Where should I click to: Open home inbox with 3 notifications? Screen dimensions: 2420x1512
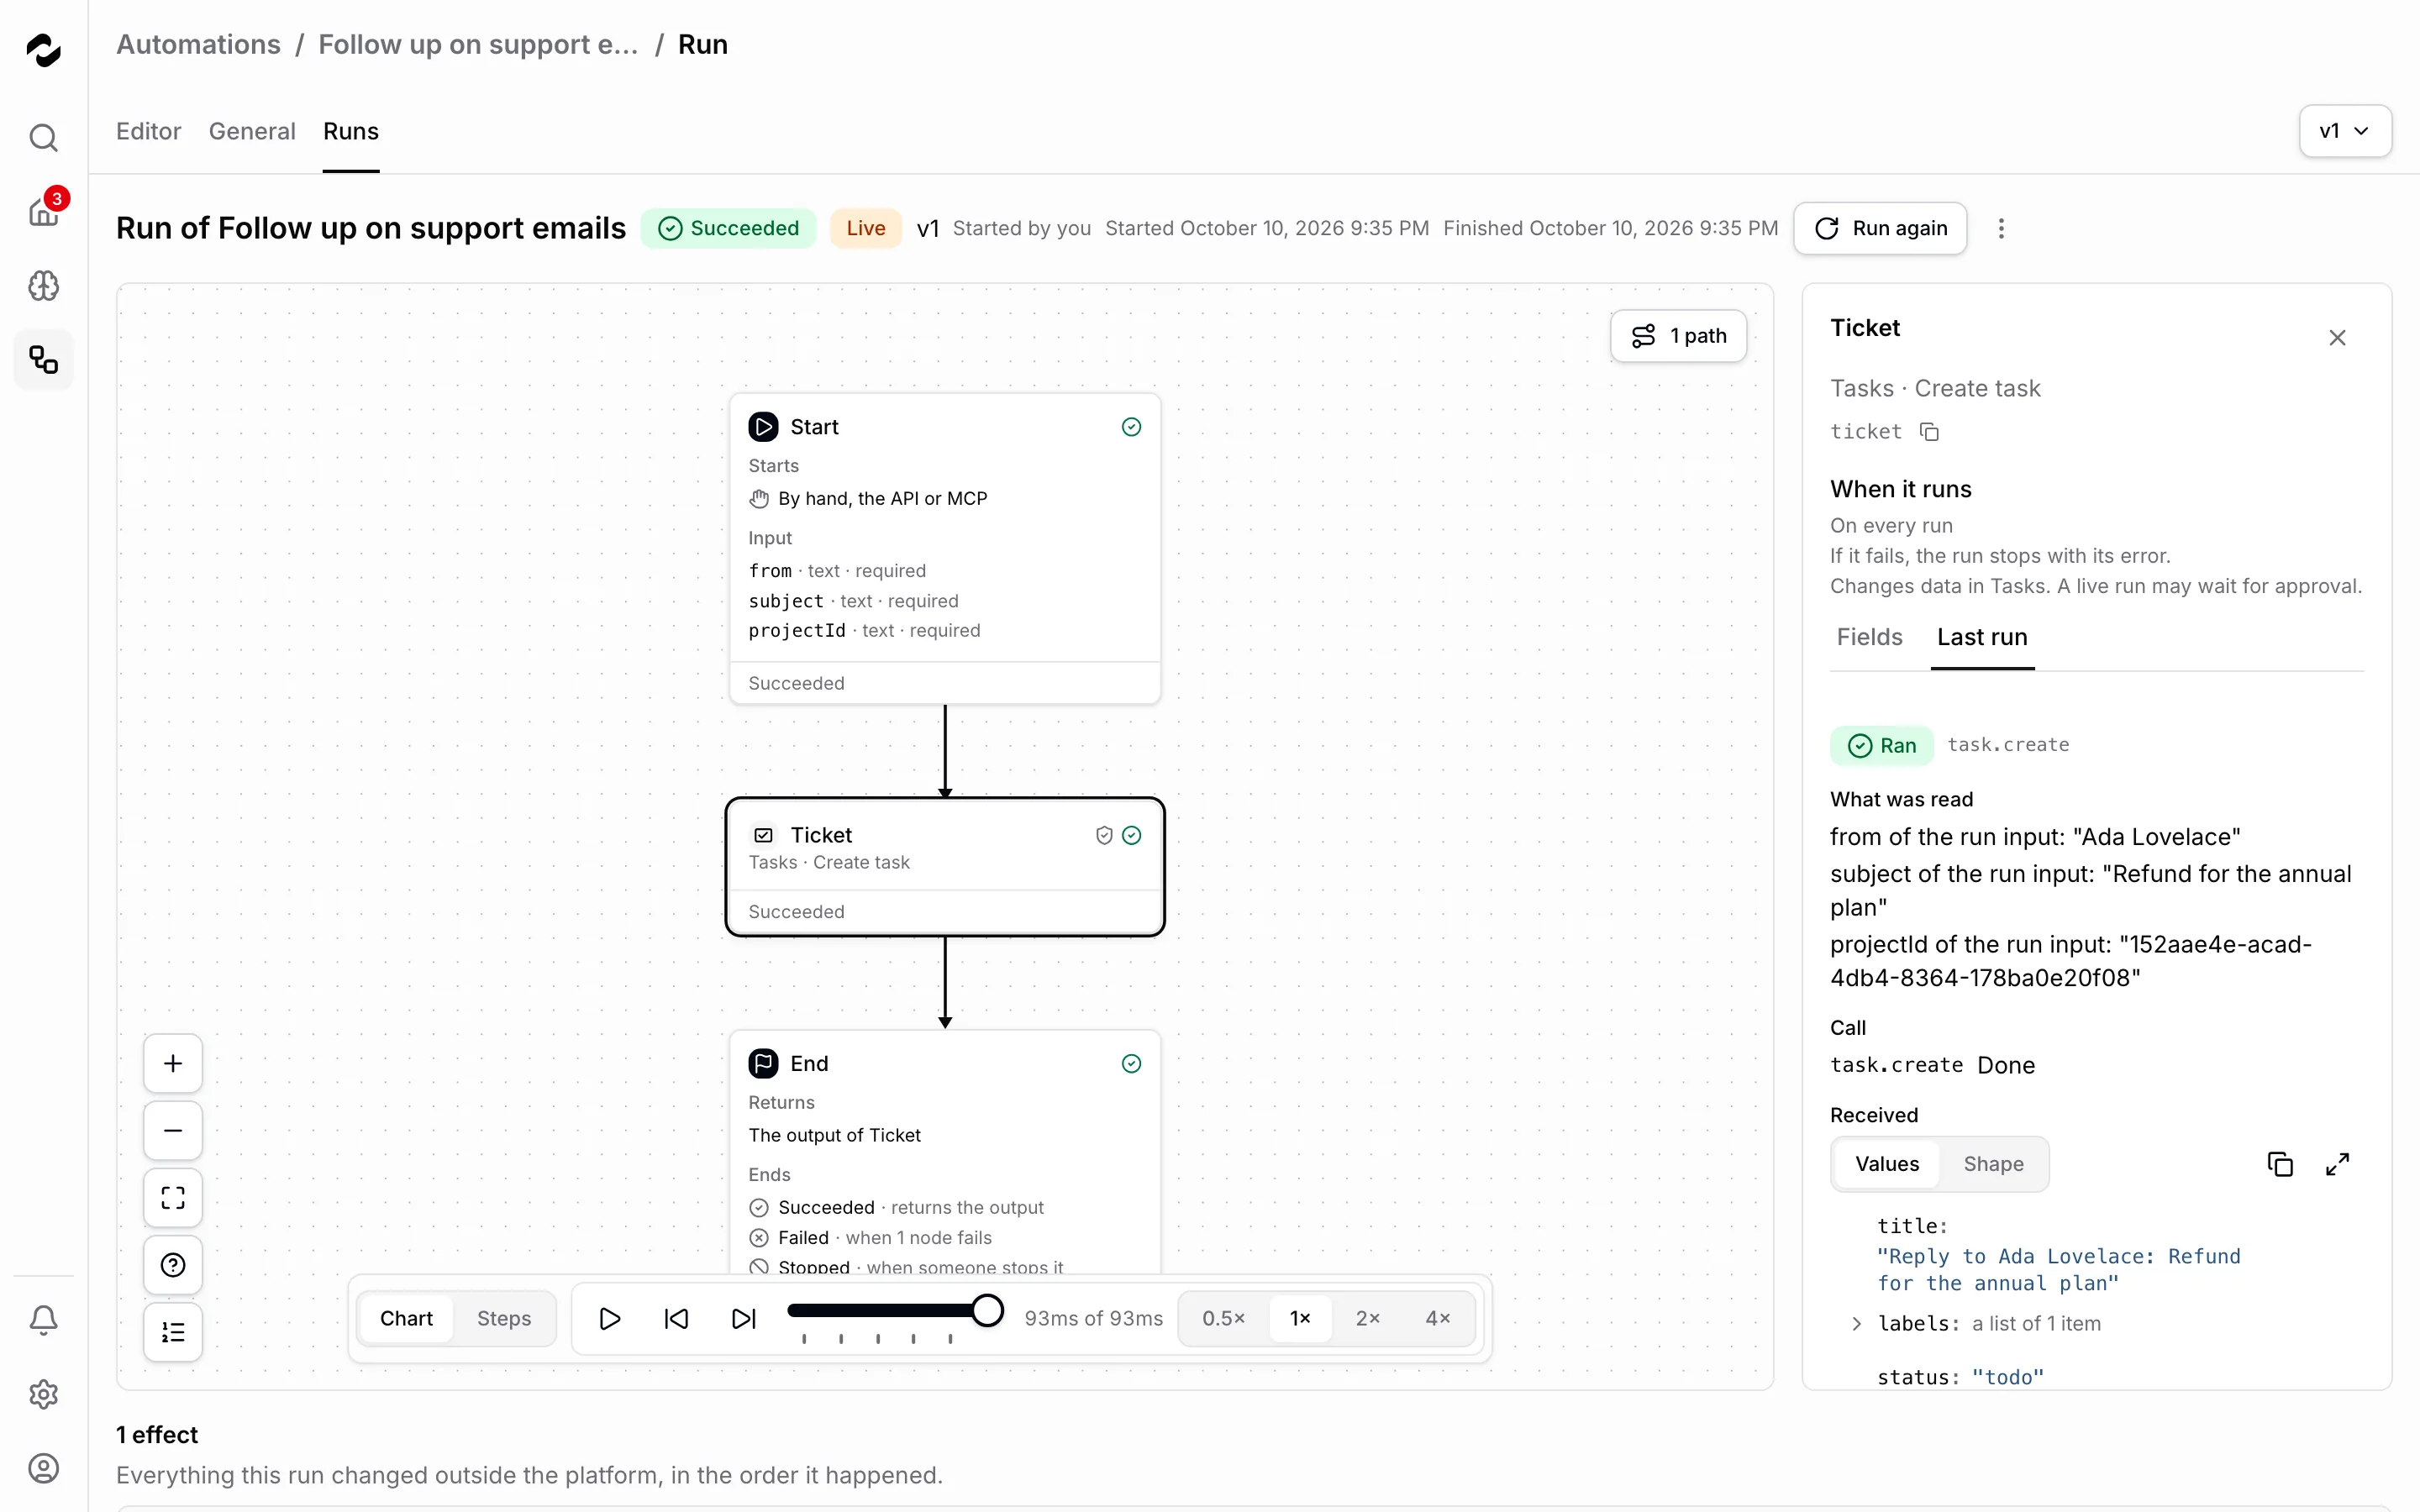coord(43,211)
